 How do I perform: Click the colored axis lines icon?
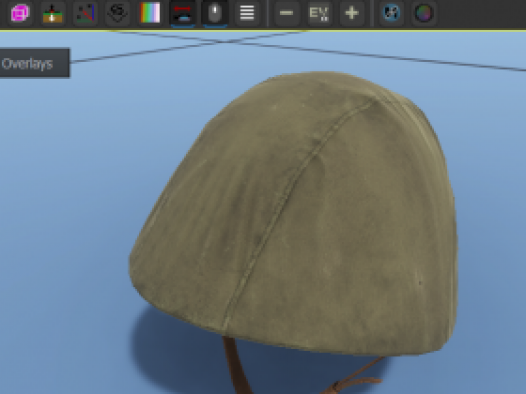85,13
